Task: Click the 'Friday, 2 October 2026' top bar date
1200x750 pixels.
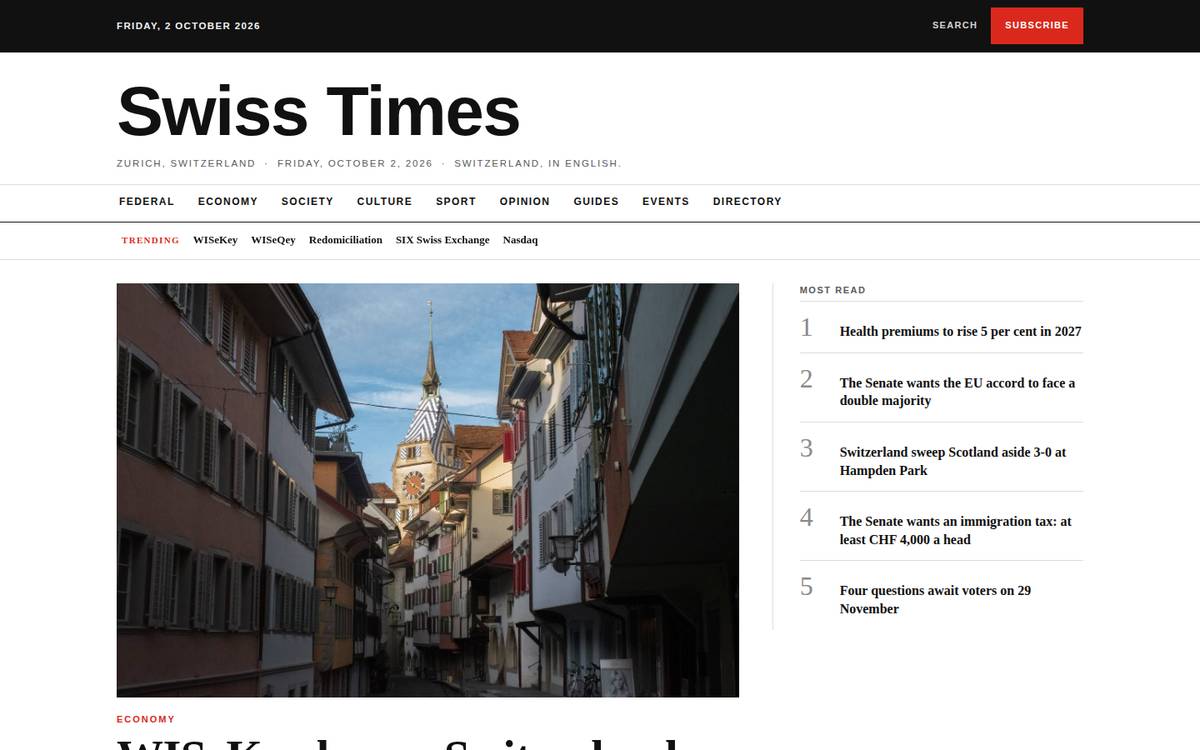Action: pos(188,26)
